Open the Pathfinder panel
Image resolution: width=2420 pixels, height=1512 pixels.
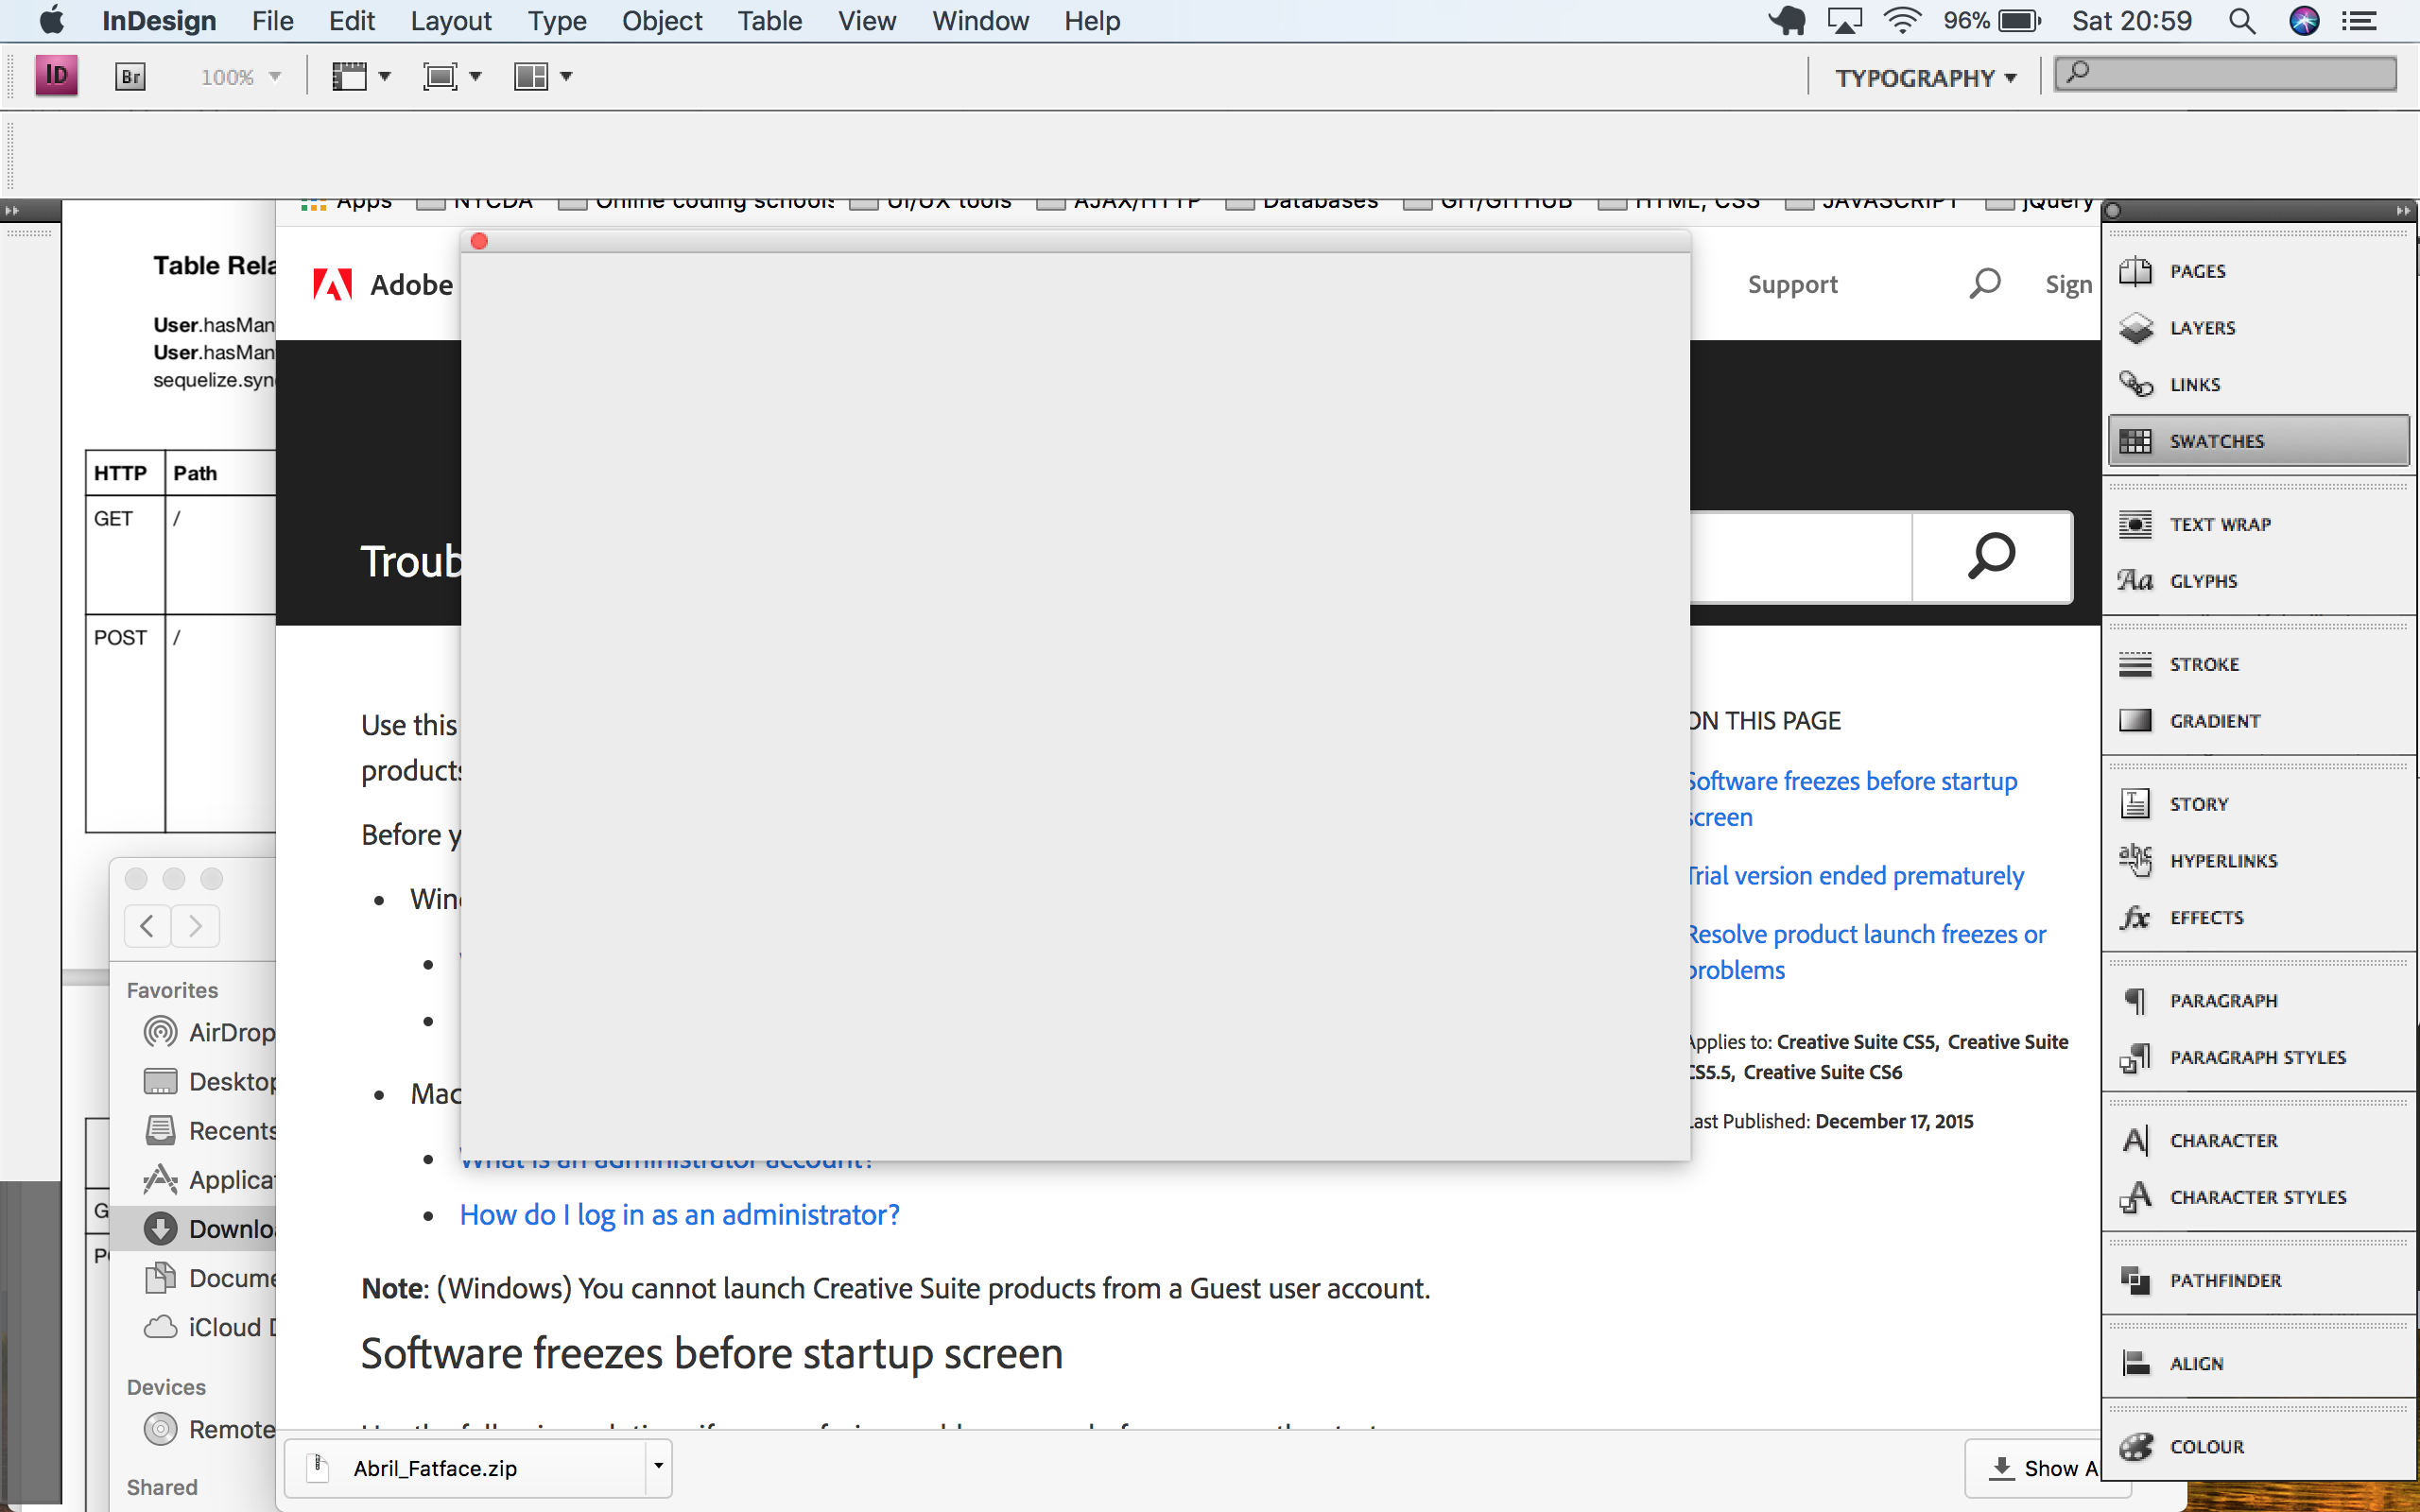coord(2224,1280)
